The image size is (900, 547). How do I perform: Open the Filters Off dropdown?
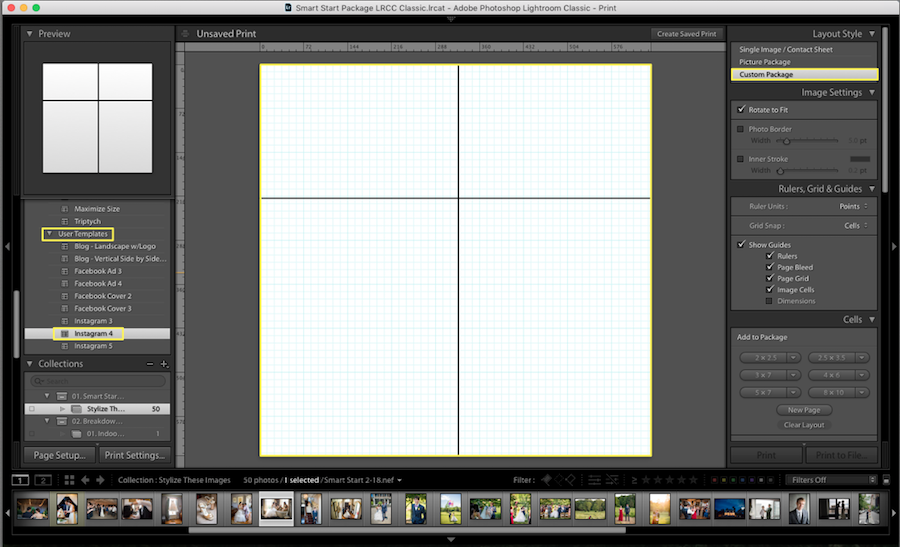(x=829, y=480)
